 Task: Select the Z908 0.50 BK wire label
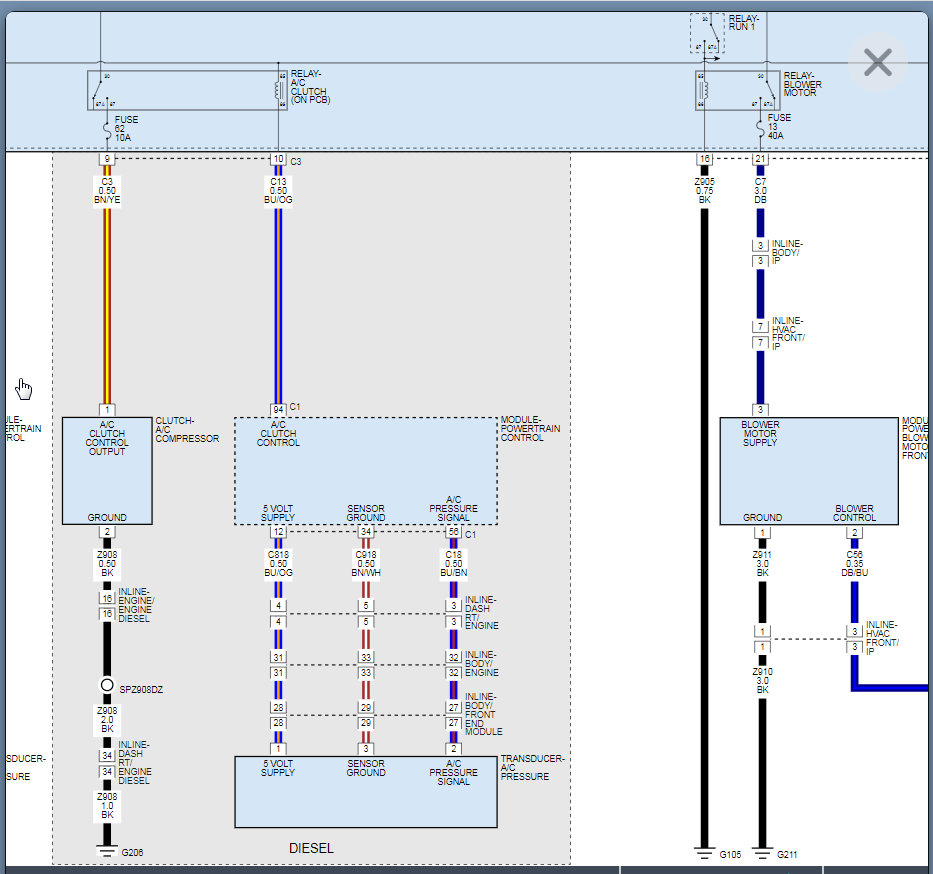(x=107, y=563)
